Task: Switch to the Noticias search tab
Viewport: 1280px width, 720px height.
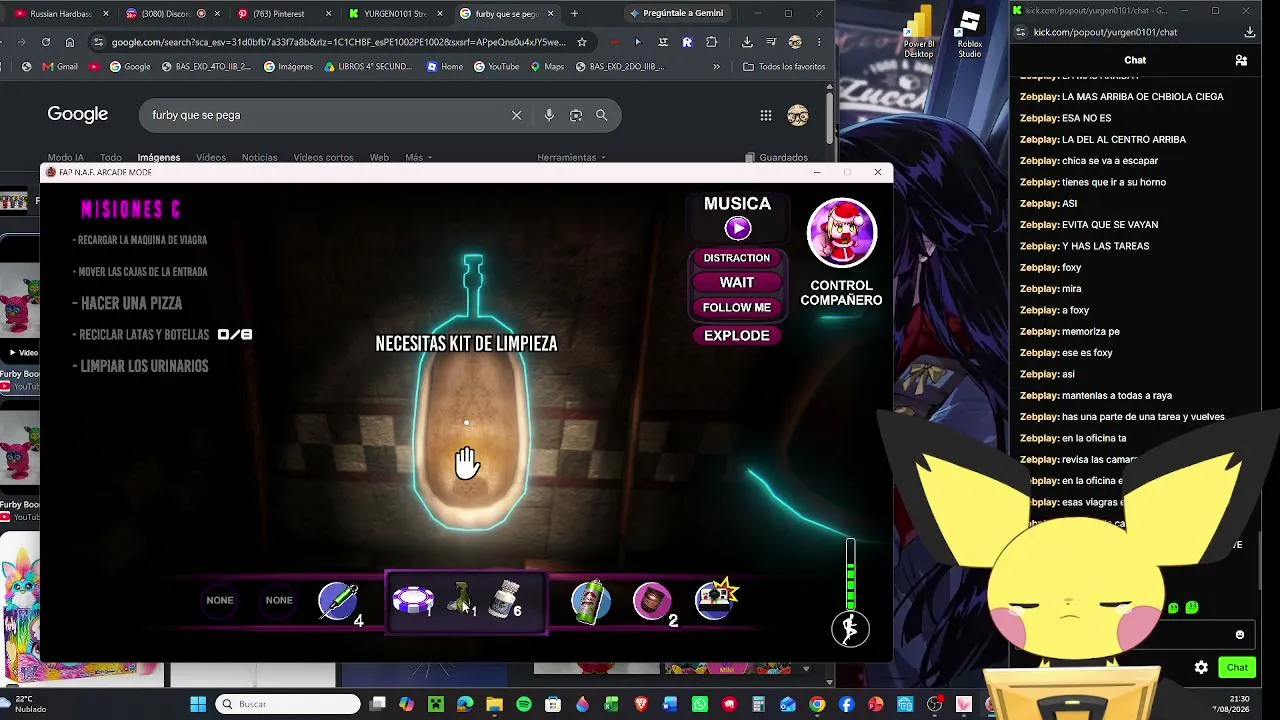Action: (260, 158)
